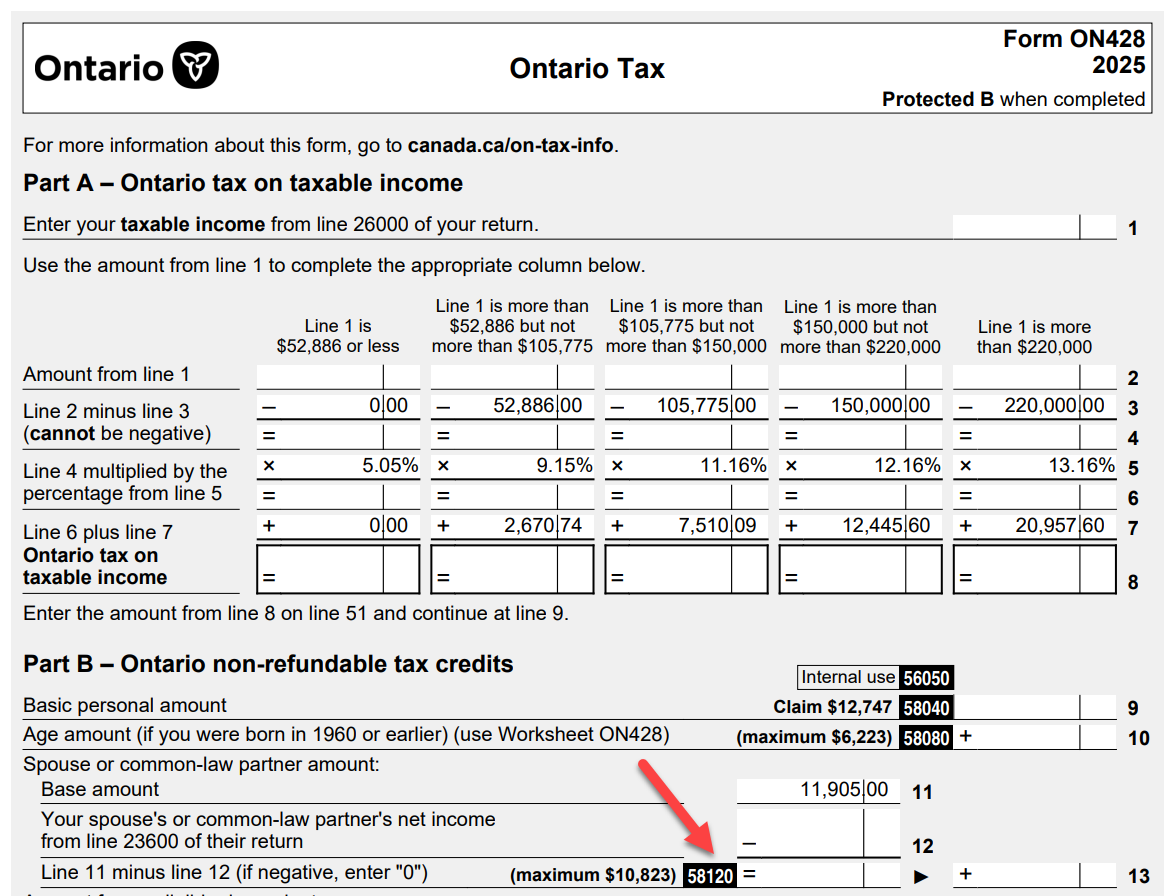The image size is (1175, 896).
Task: Click the 52,886.00 value on line 3
Action: pyautogui.click(x=537, y=406)
